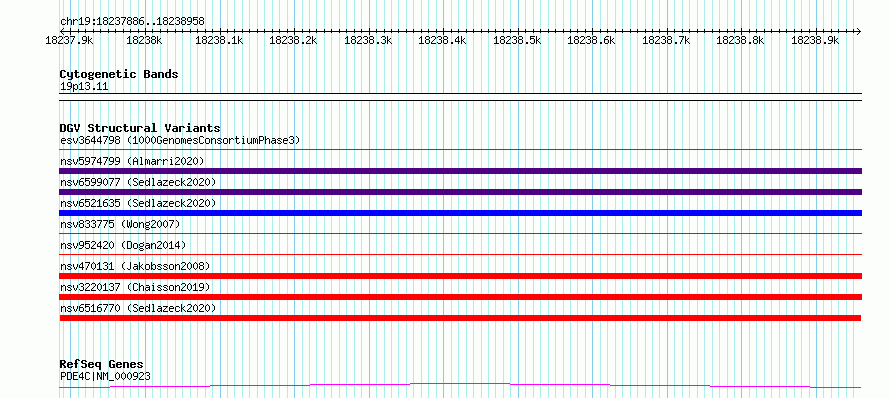Open the nsv6521635 (Sedlazeck2020) label

(138, 203)
